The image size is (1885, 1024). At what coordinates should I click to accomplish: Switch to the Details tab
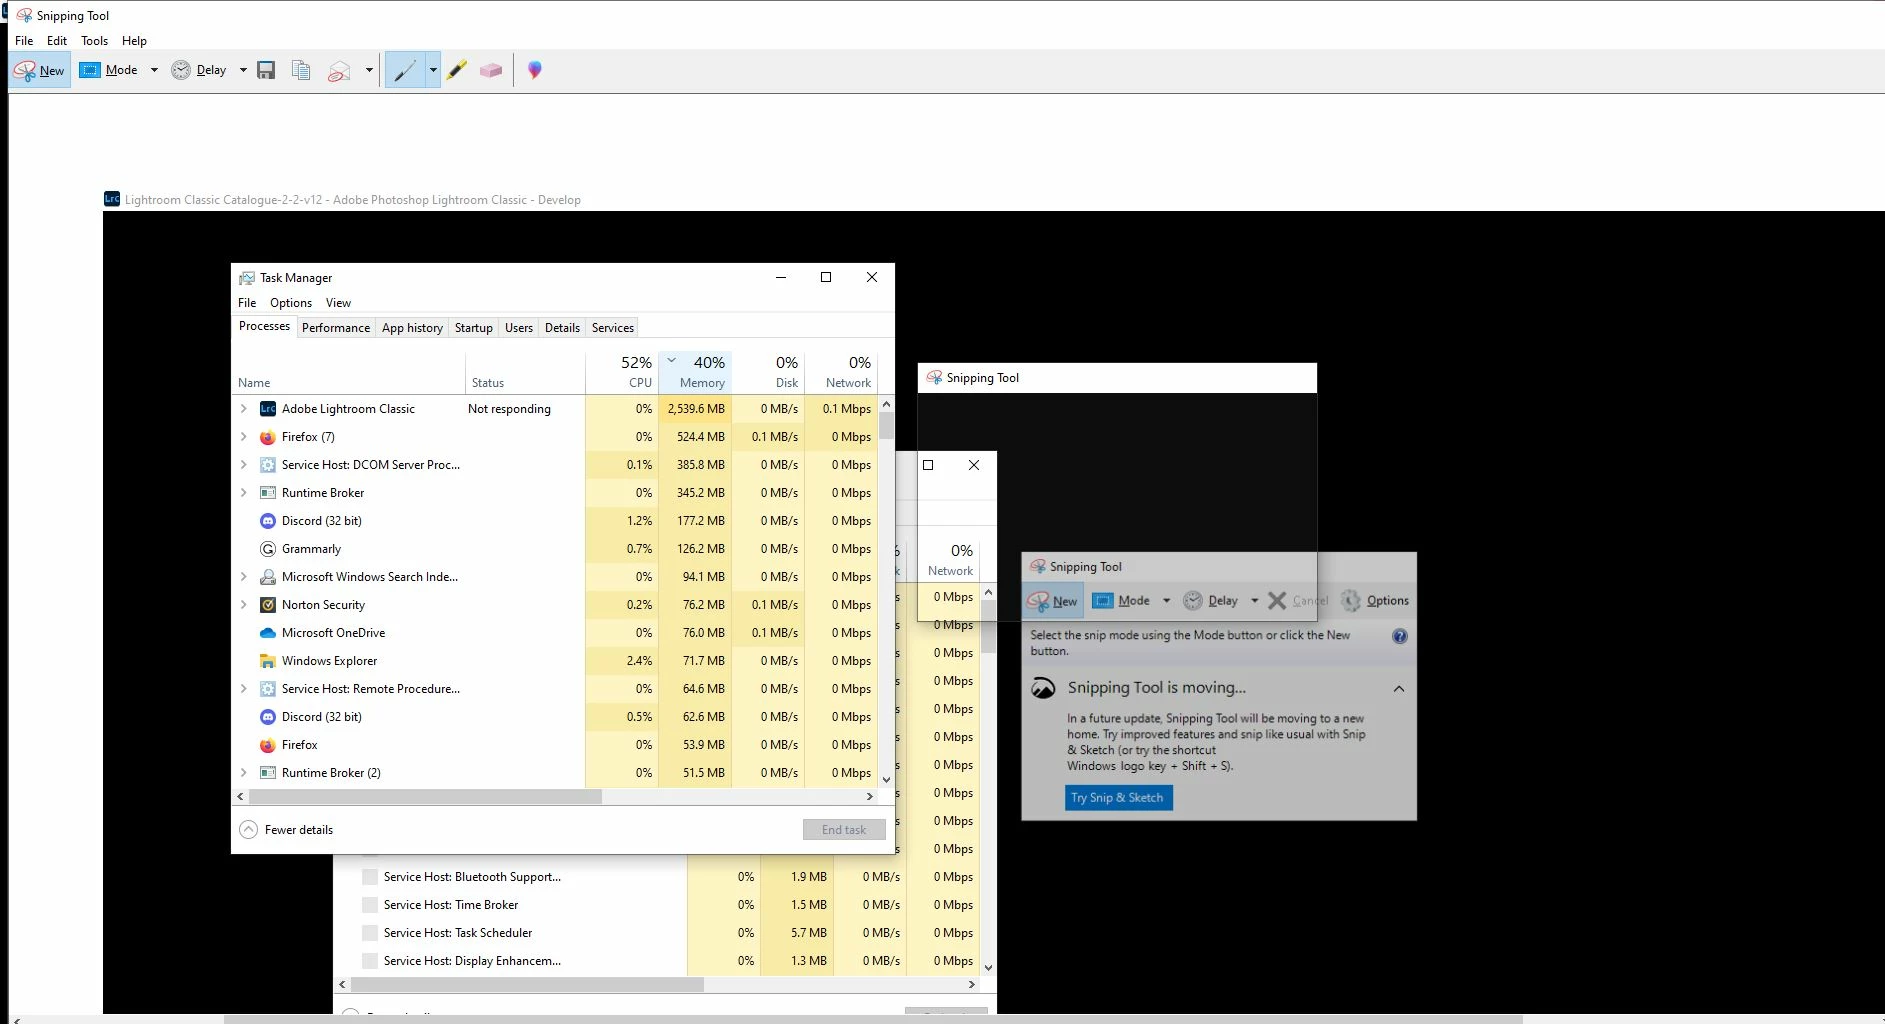pos(562,328)
